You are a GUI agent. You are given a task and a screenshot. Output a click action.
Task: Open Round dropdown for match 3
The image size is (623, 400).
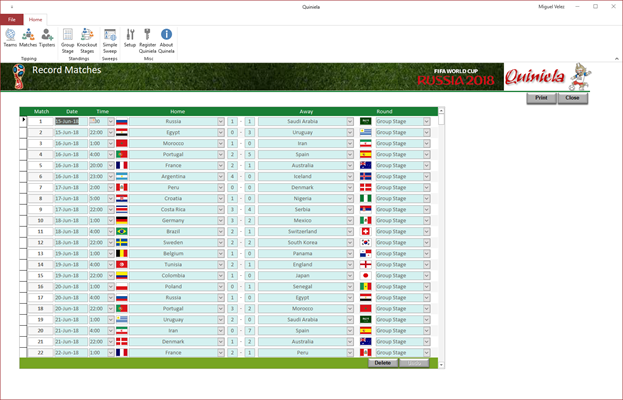[427, 143]
